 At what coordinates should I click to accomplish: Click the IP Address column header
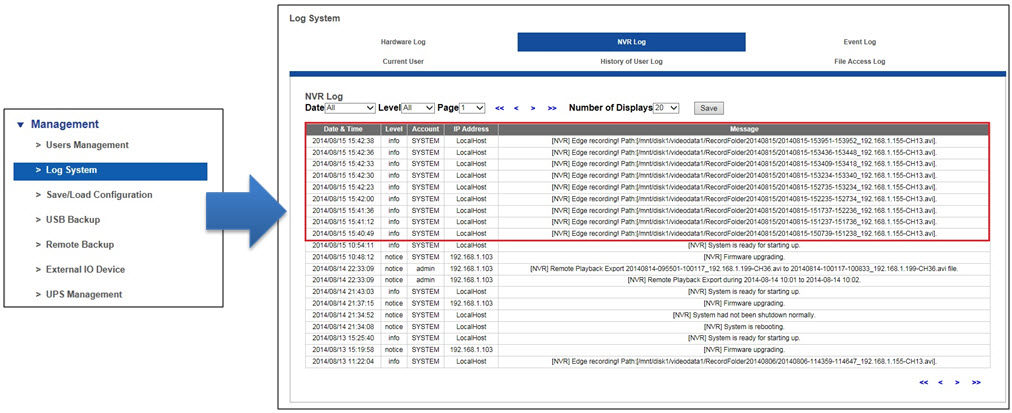[x=471, y=130]
